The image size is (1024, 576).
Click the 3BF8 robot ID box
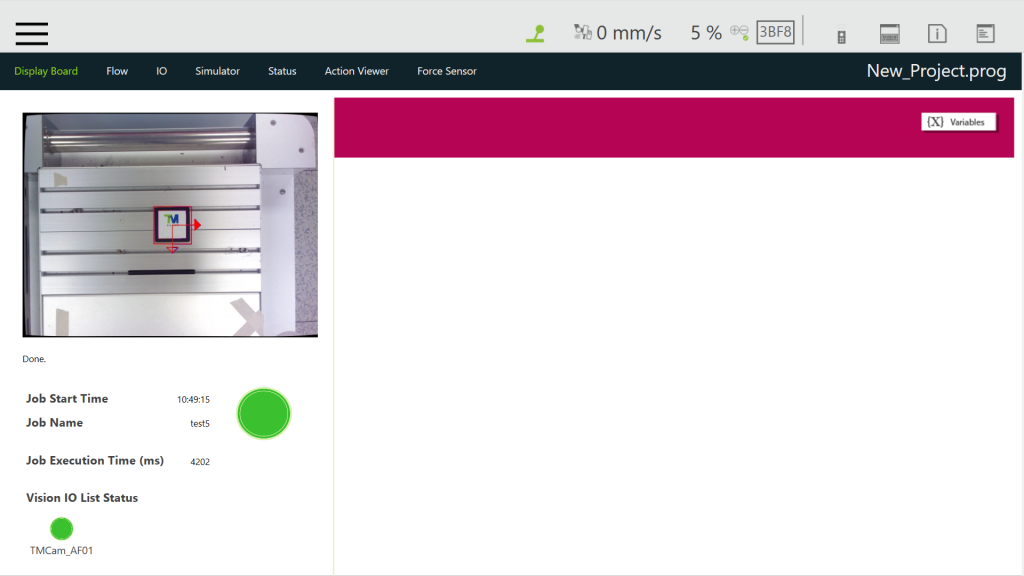click(x=775, y=32)
